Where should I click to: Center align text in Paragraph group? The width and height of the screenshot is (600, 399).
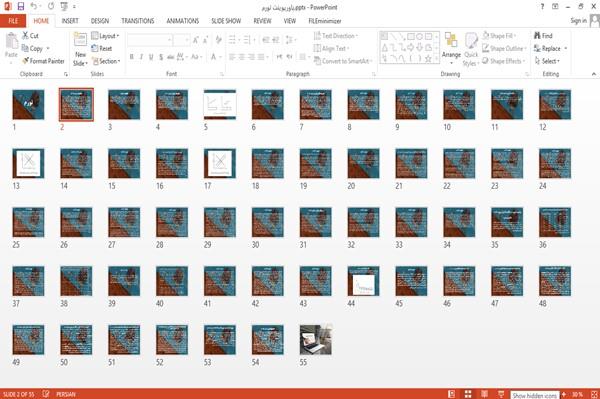[242, 57]
